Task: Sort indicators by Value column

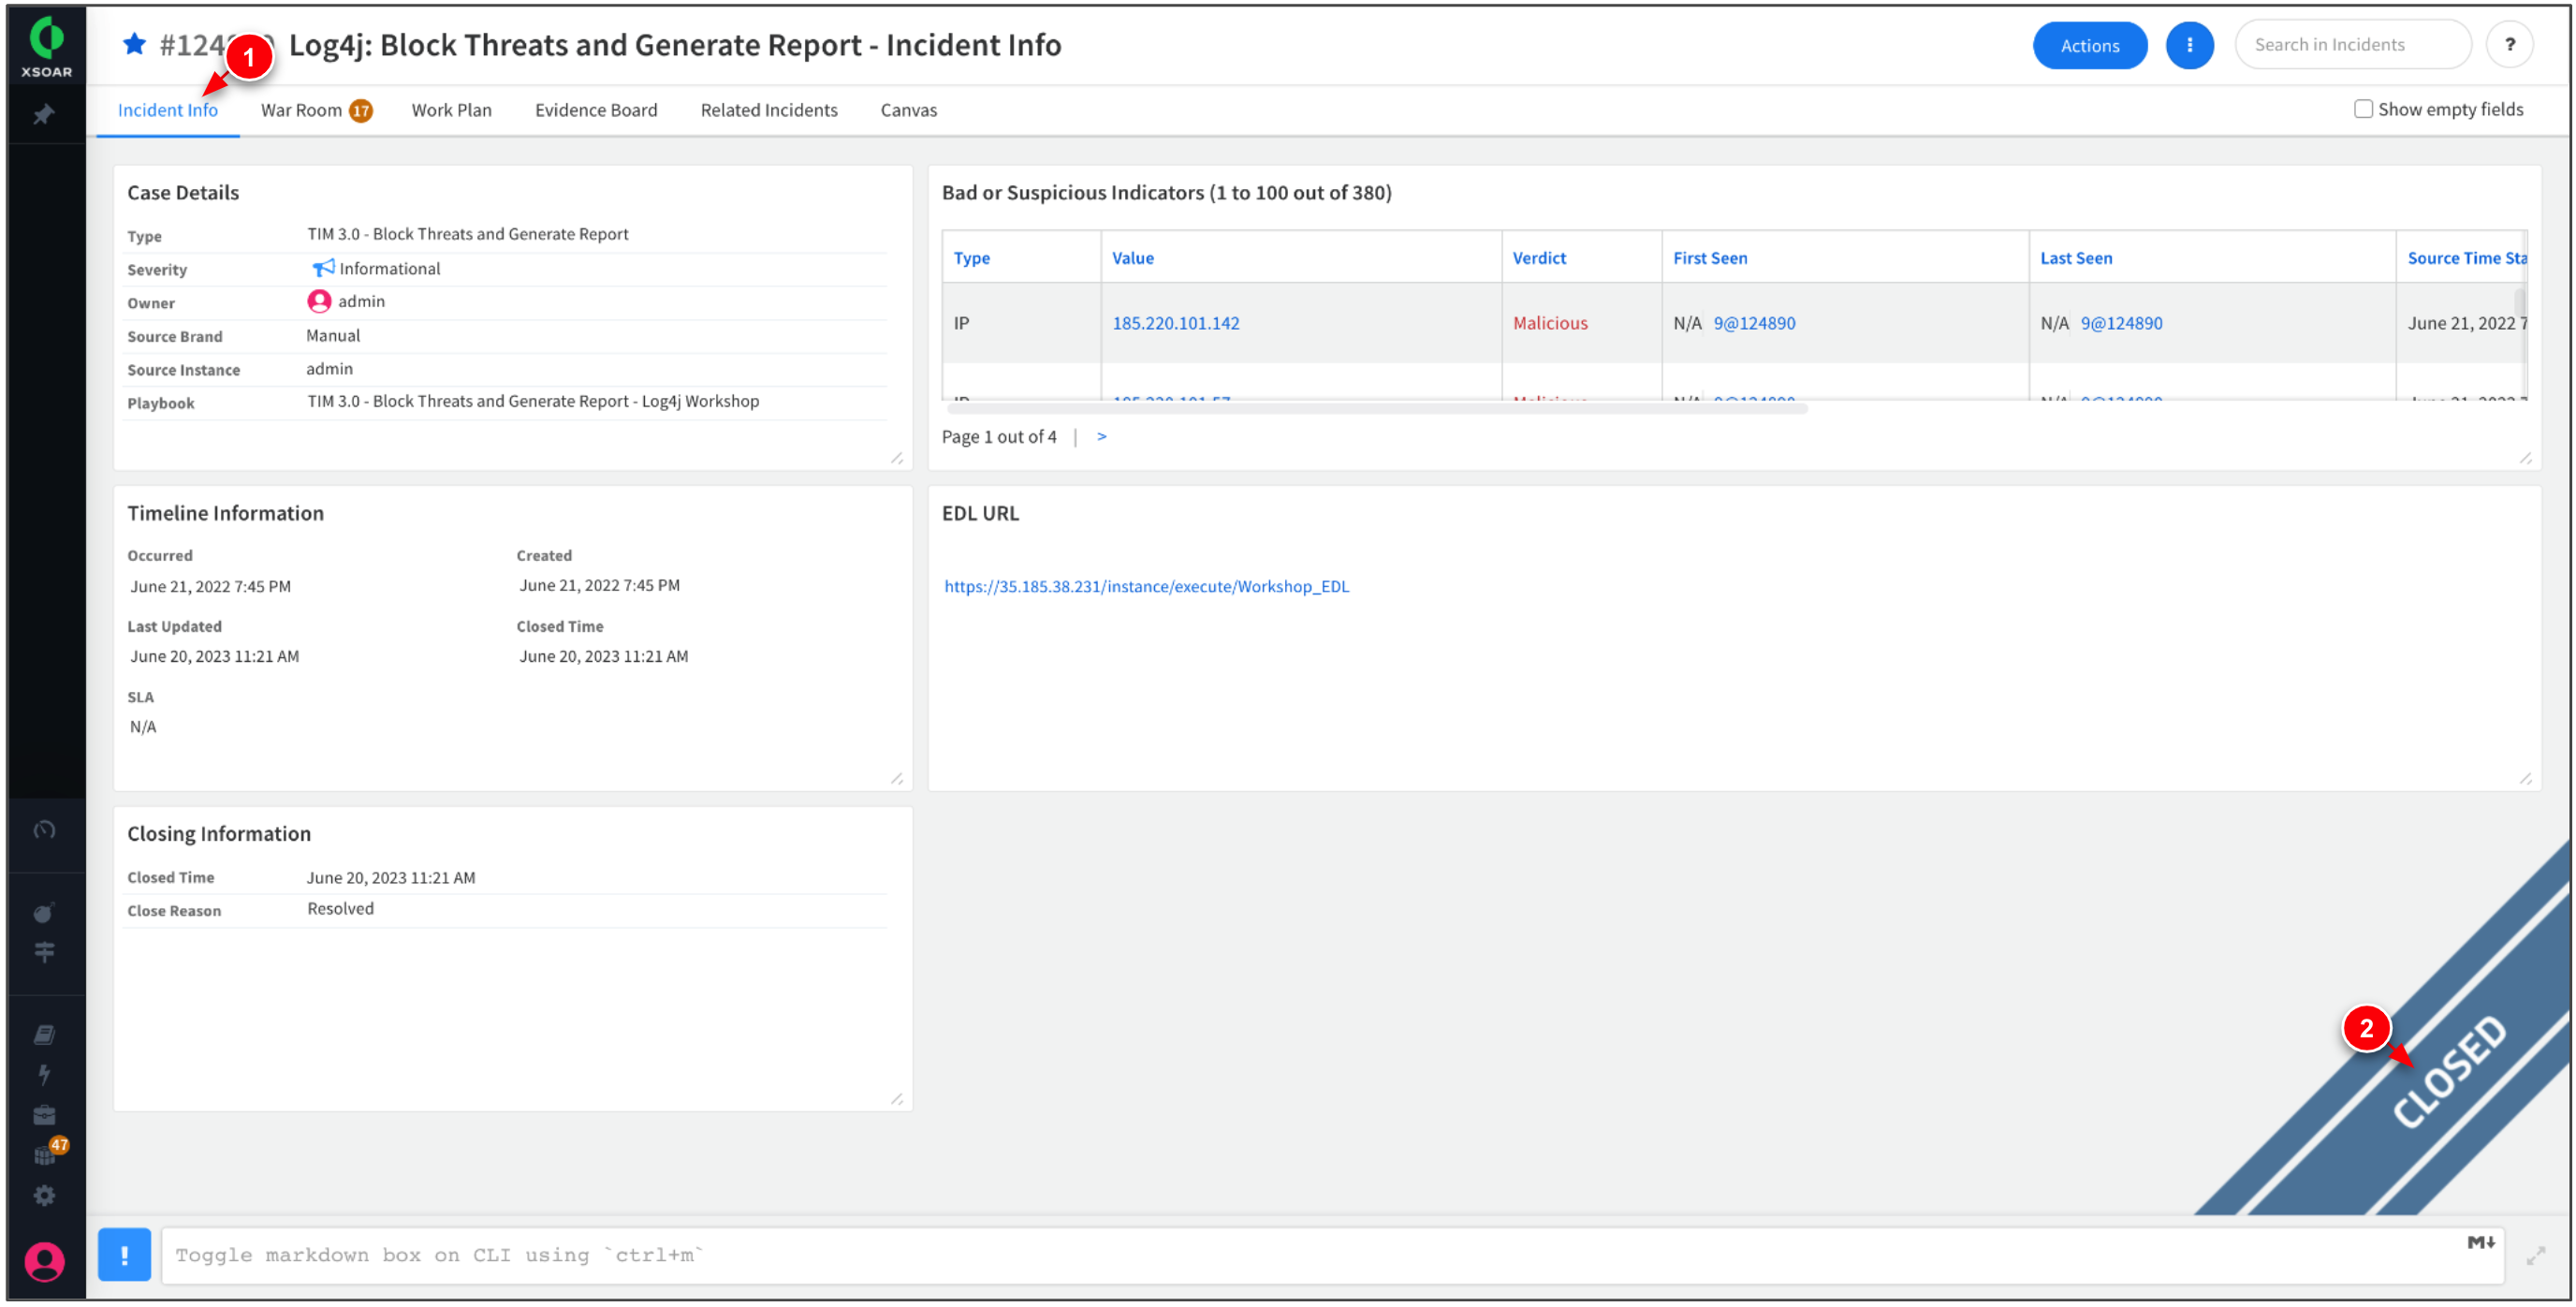Action: coord(1133,258)
